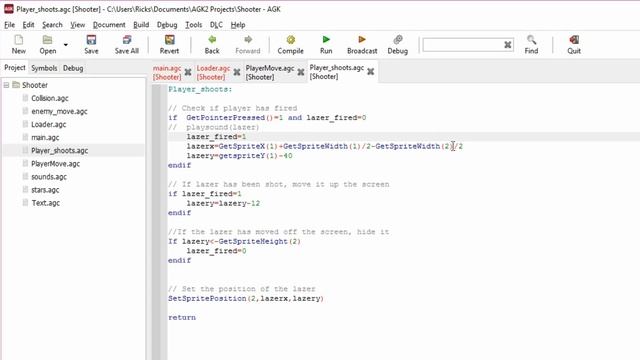Click the Quit toolbar icon
640x360 pixels.
[574, 44]
